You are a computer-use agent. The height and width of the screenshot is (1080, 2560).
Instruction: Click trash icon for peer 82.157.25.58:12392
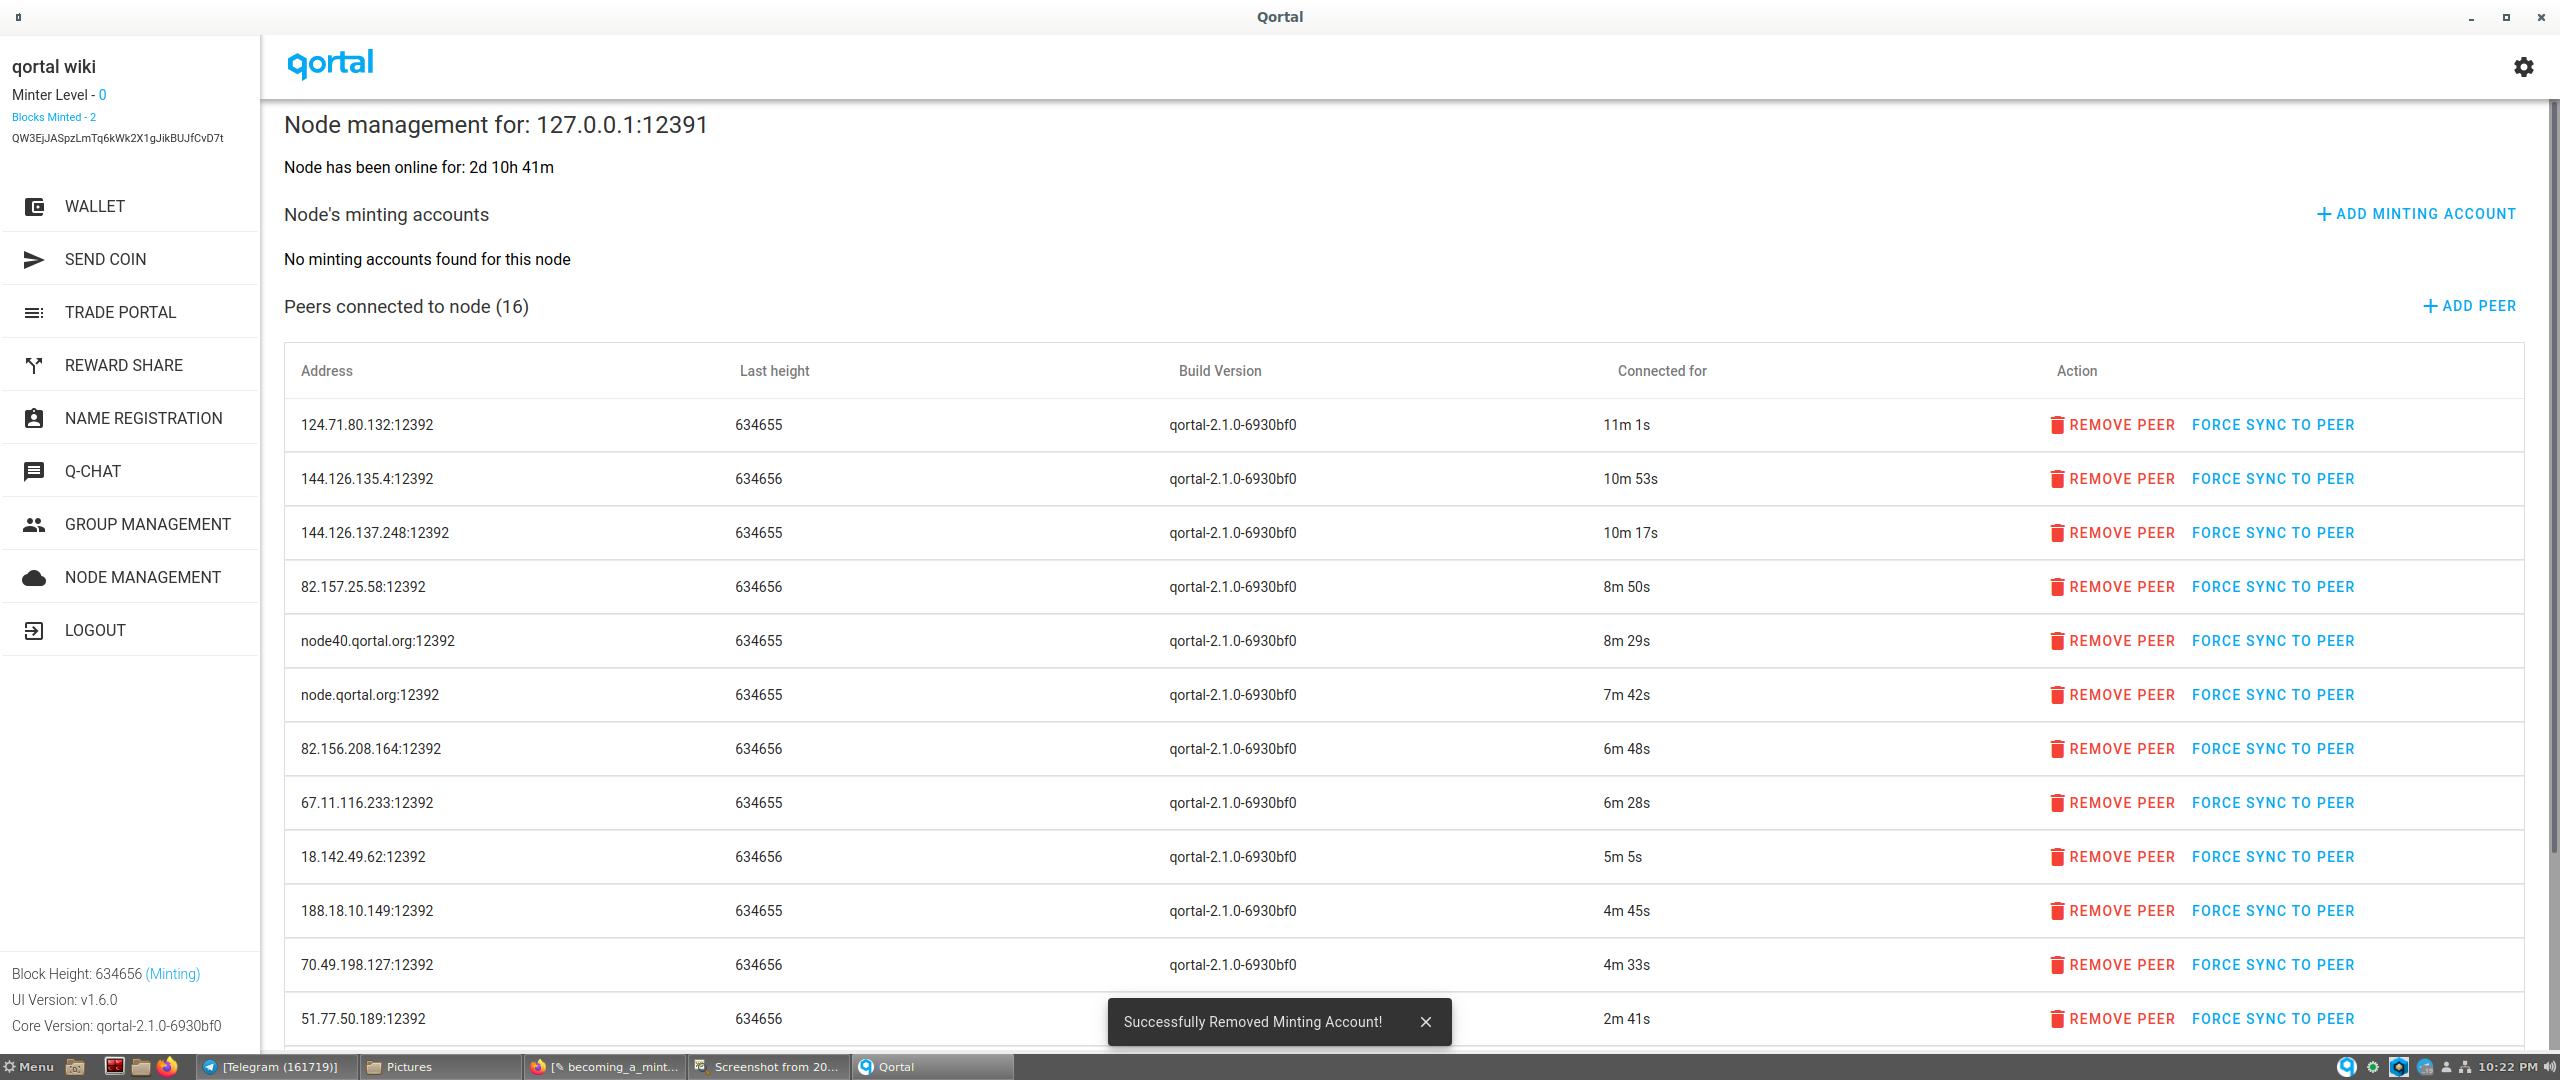pos(2057,587)
